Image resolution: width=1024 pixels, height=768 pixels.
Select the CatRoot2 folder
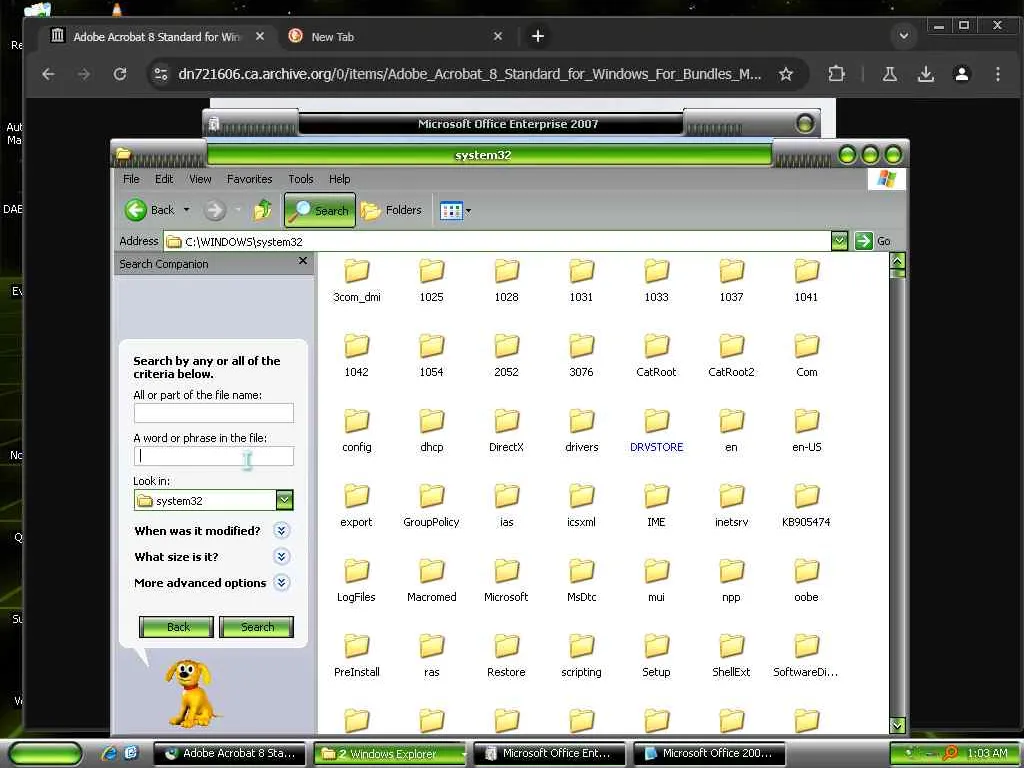click(x=731, y=356)
